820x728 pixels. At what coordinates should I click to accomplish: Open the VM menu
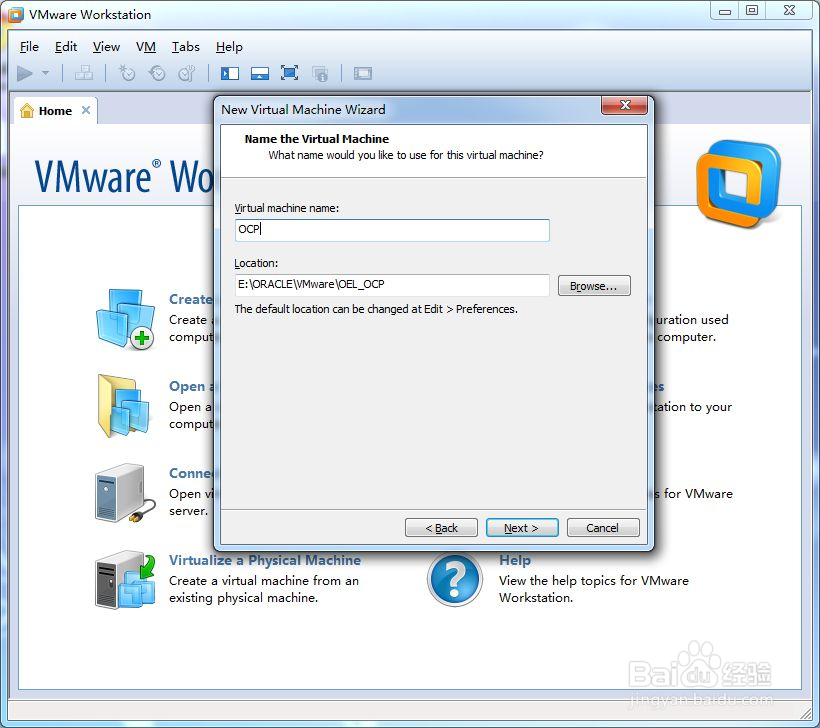pyautogui.click(x=146, y=47)
